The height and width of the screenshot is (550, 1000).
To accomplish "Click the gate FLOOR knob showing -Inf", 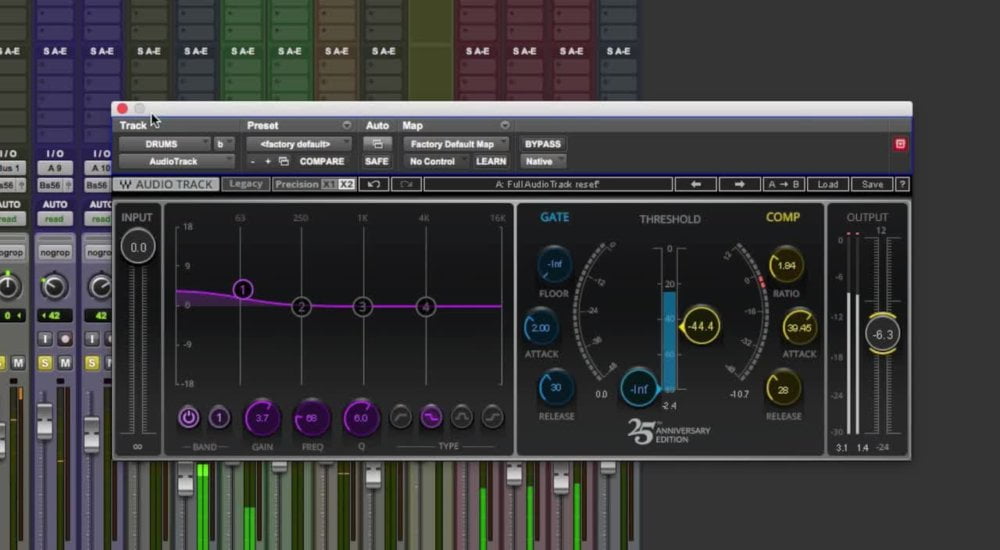I will pyautogui.click(x=554, y=264).
